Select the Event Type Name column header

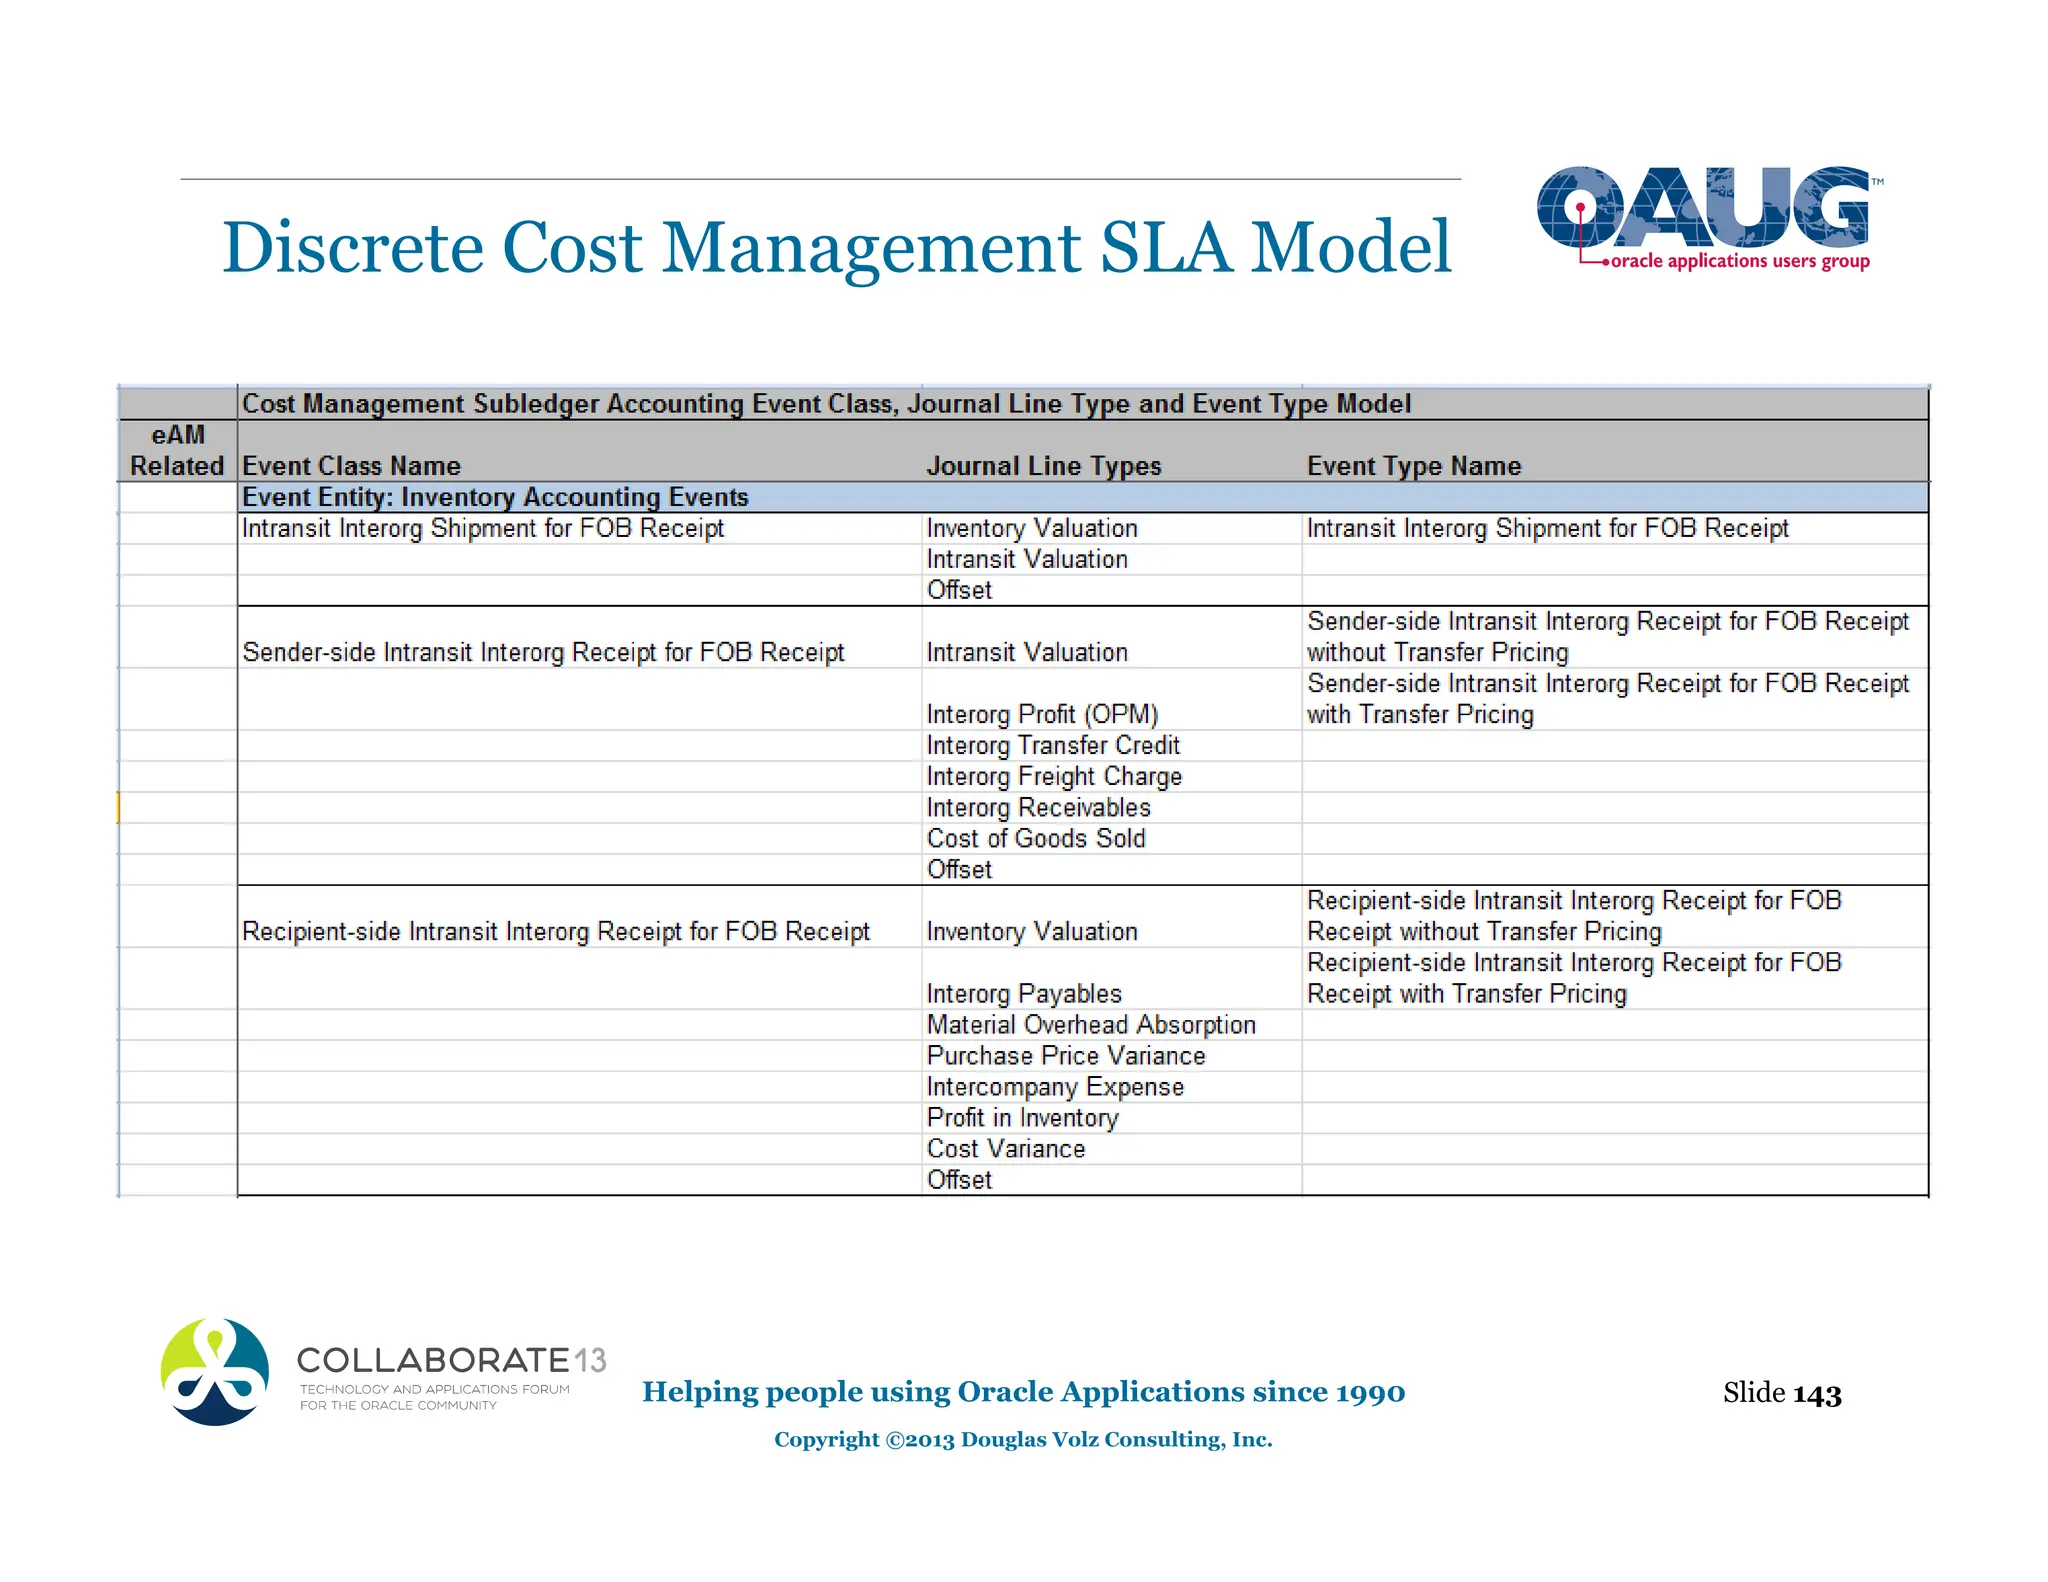(x=1414, y=466)
